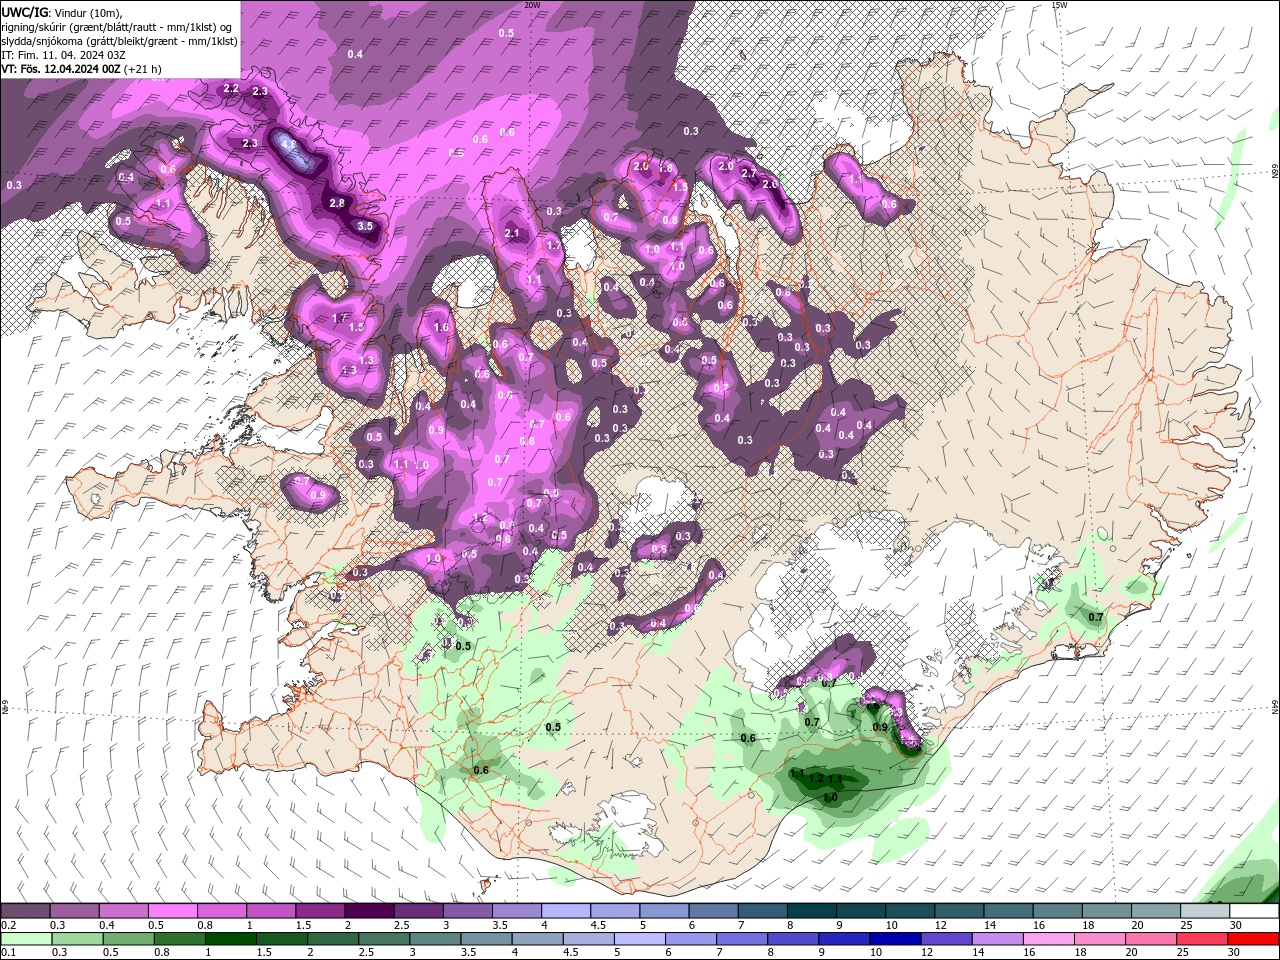This screenshot has height=960, width=1280.
Task: Select the '15W' longitude label
Action: [1059, 5]
